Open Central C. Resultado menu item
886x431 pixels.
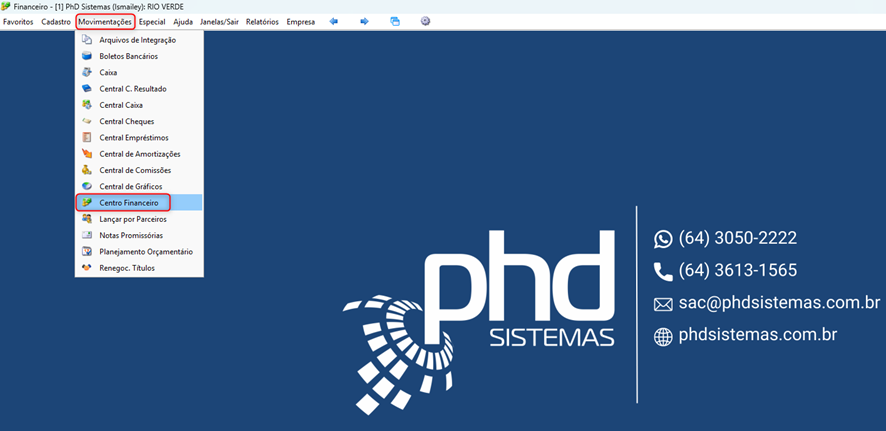click(132, 89)
